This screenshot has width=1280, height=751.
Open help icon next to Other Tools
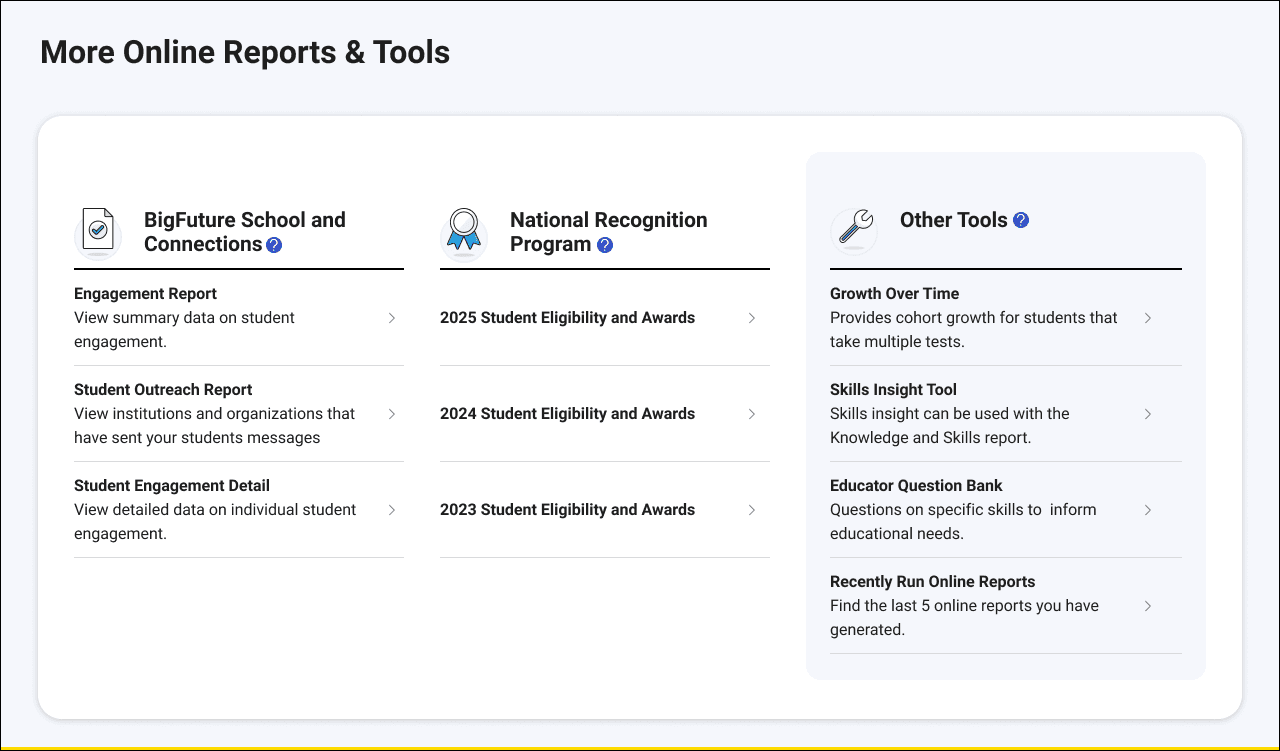click(x=1021, y=220)
